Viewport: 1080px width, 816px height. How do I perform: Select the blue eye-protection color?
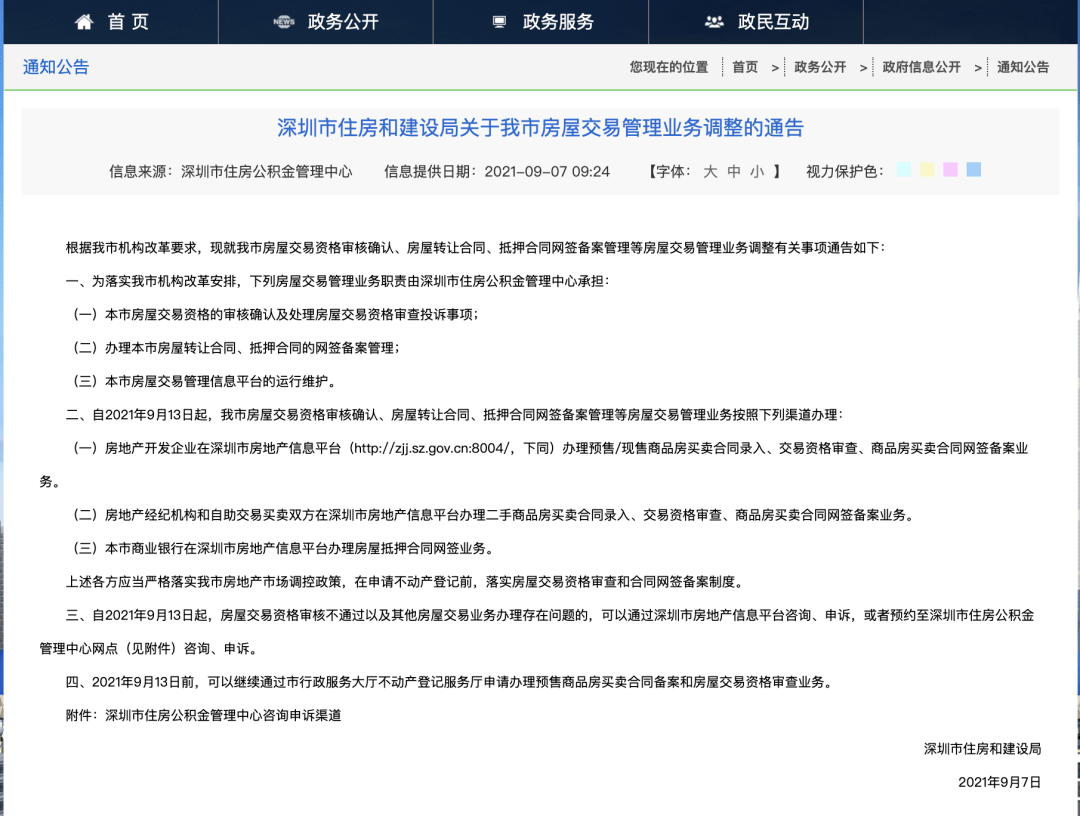[x=974, y=170]
